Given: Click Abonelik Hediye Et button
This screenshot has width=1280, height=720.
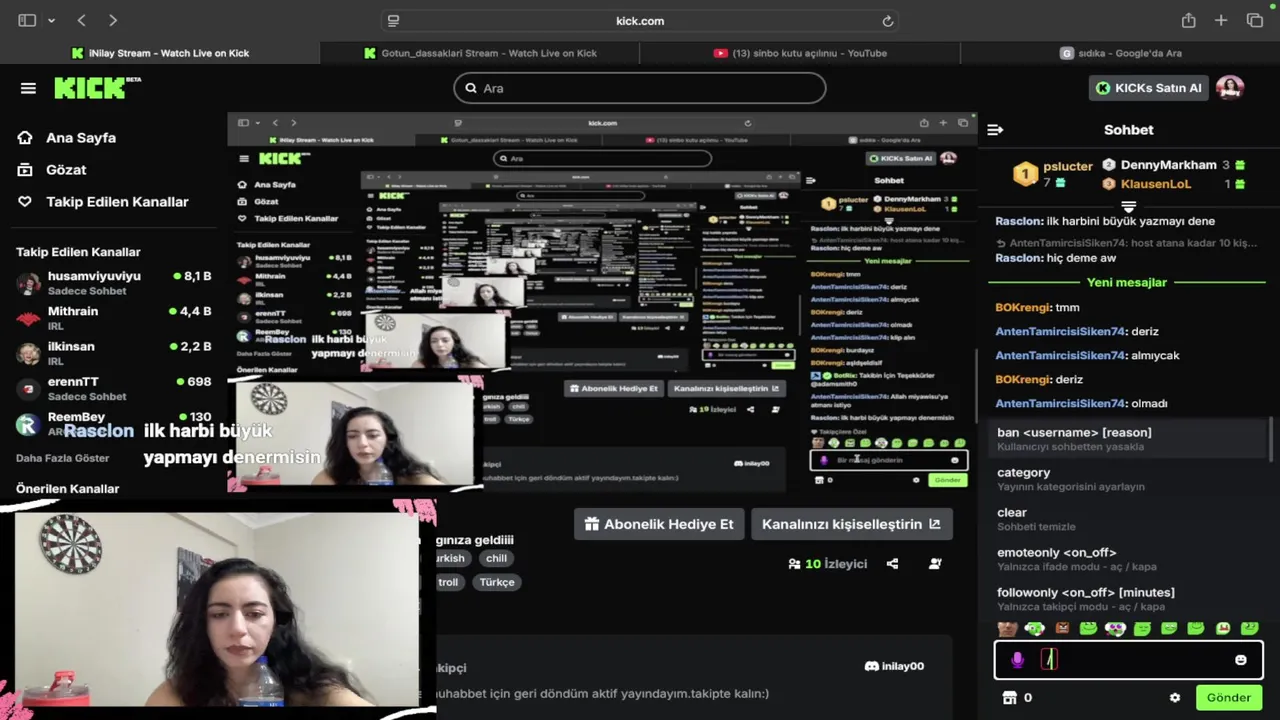Looking at the screenshot, I should point(659,524).
